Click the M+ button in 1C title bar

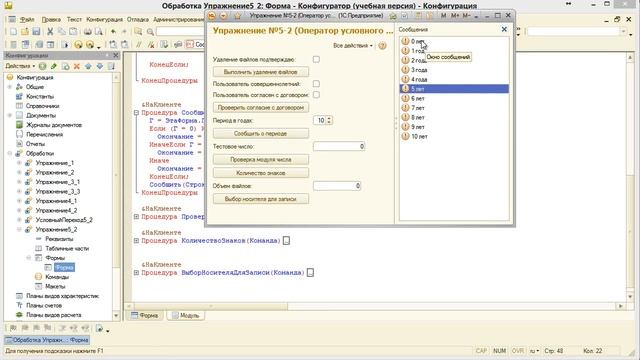coord(455,16)
